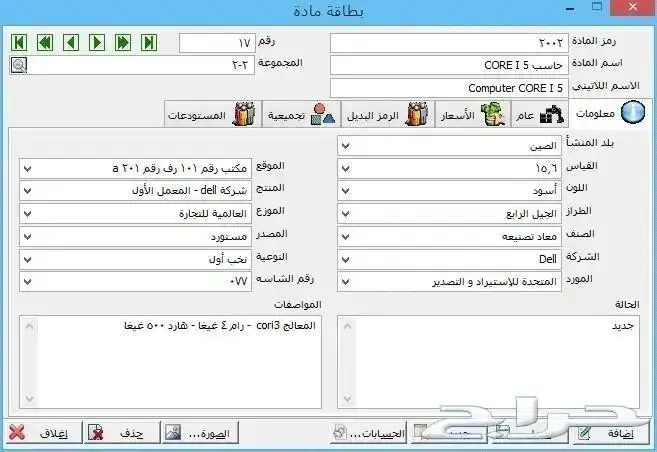Open the المستودعات warehouses tab
This screenshot has width=657, height=452.
[213, 114]
